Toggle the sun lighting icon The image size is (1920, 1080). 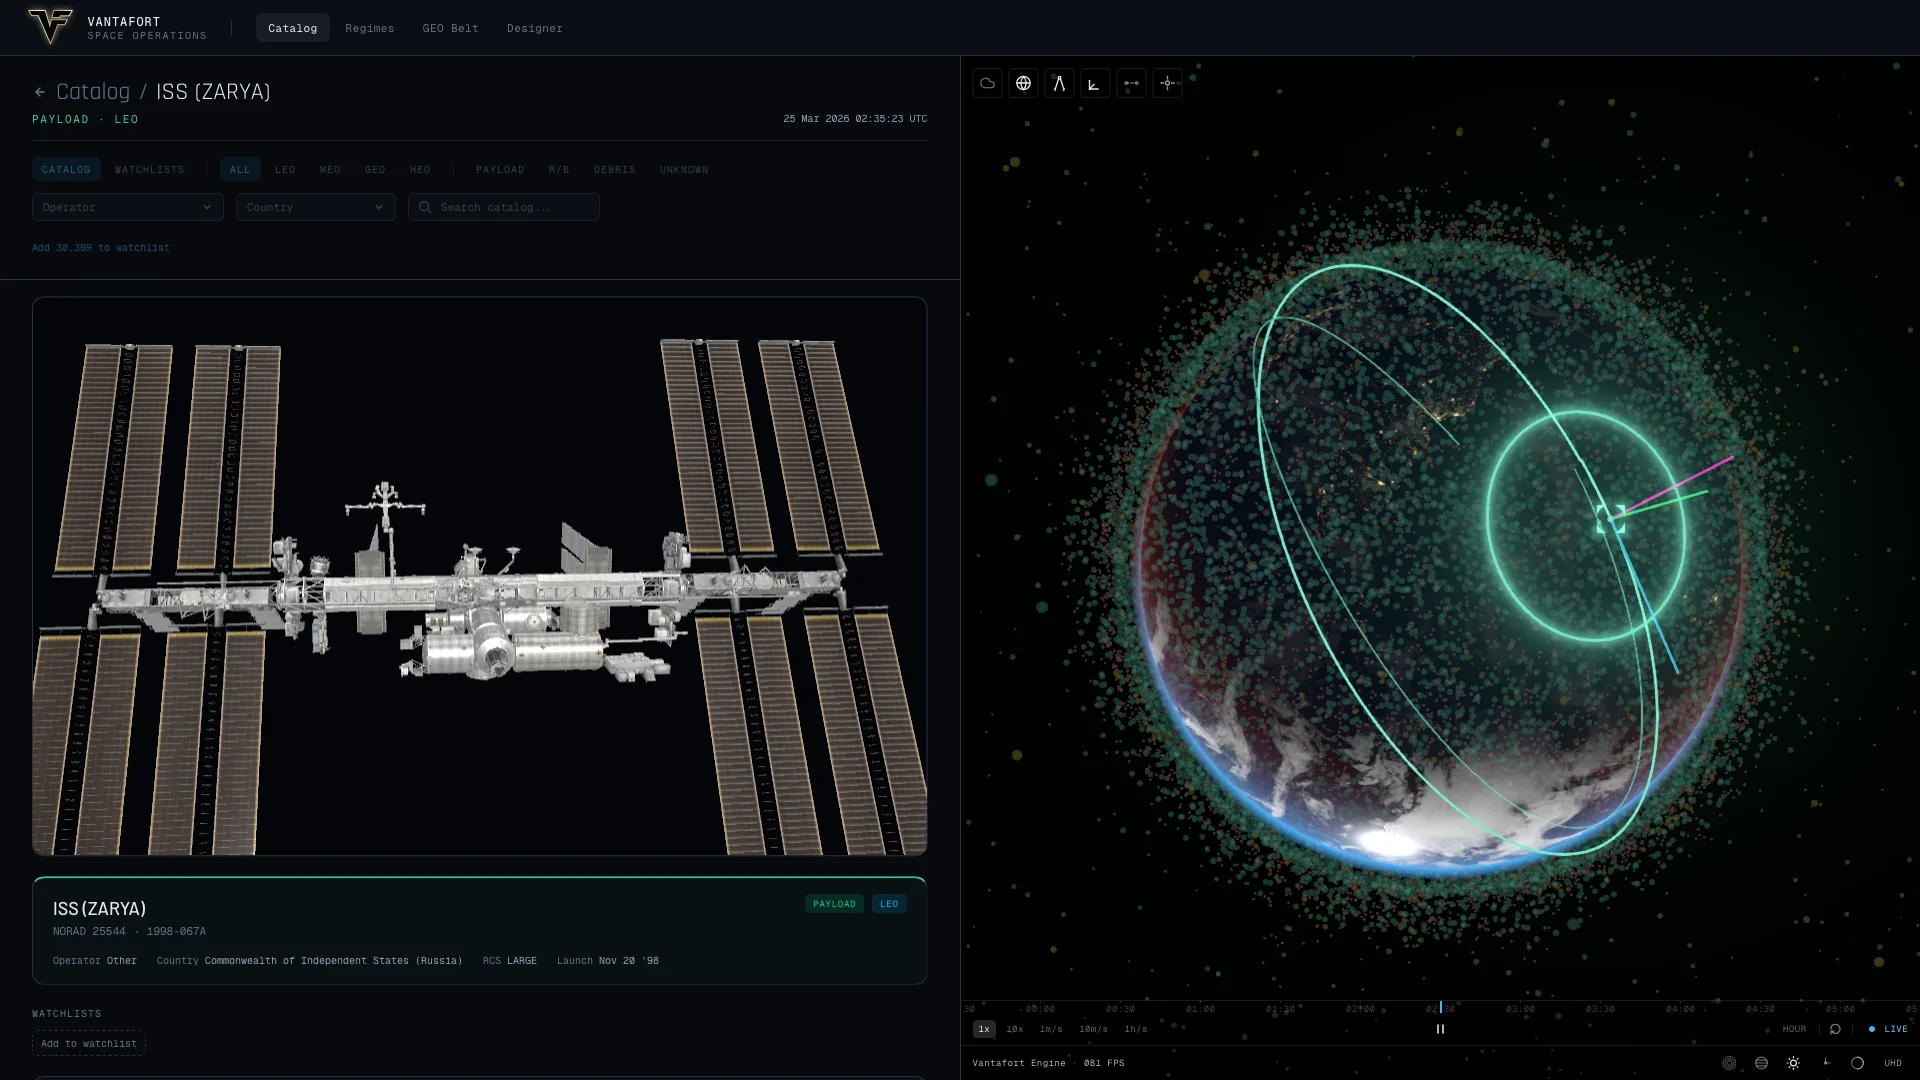(x=1793, y=1063)
